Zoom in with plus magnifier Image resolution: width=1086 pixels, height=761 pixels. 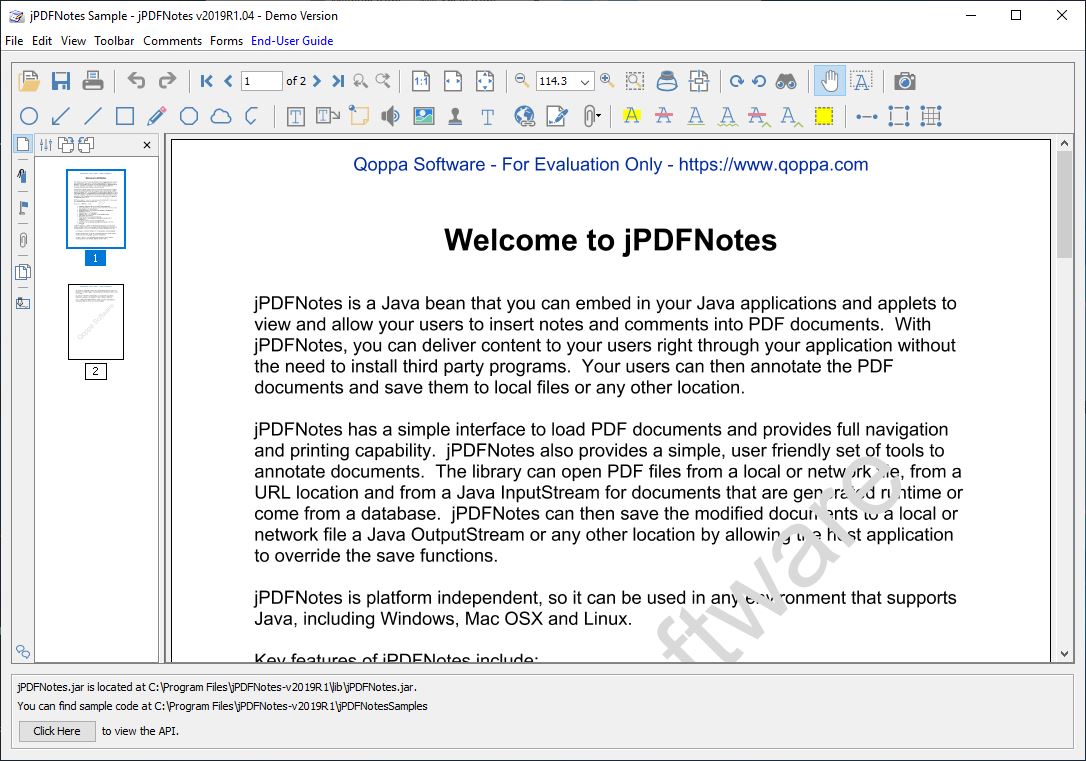point(607,80)
